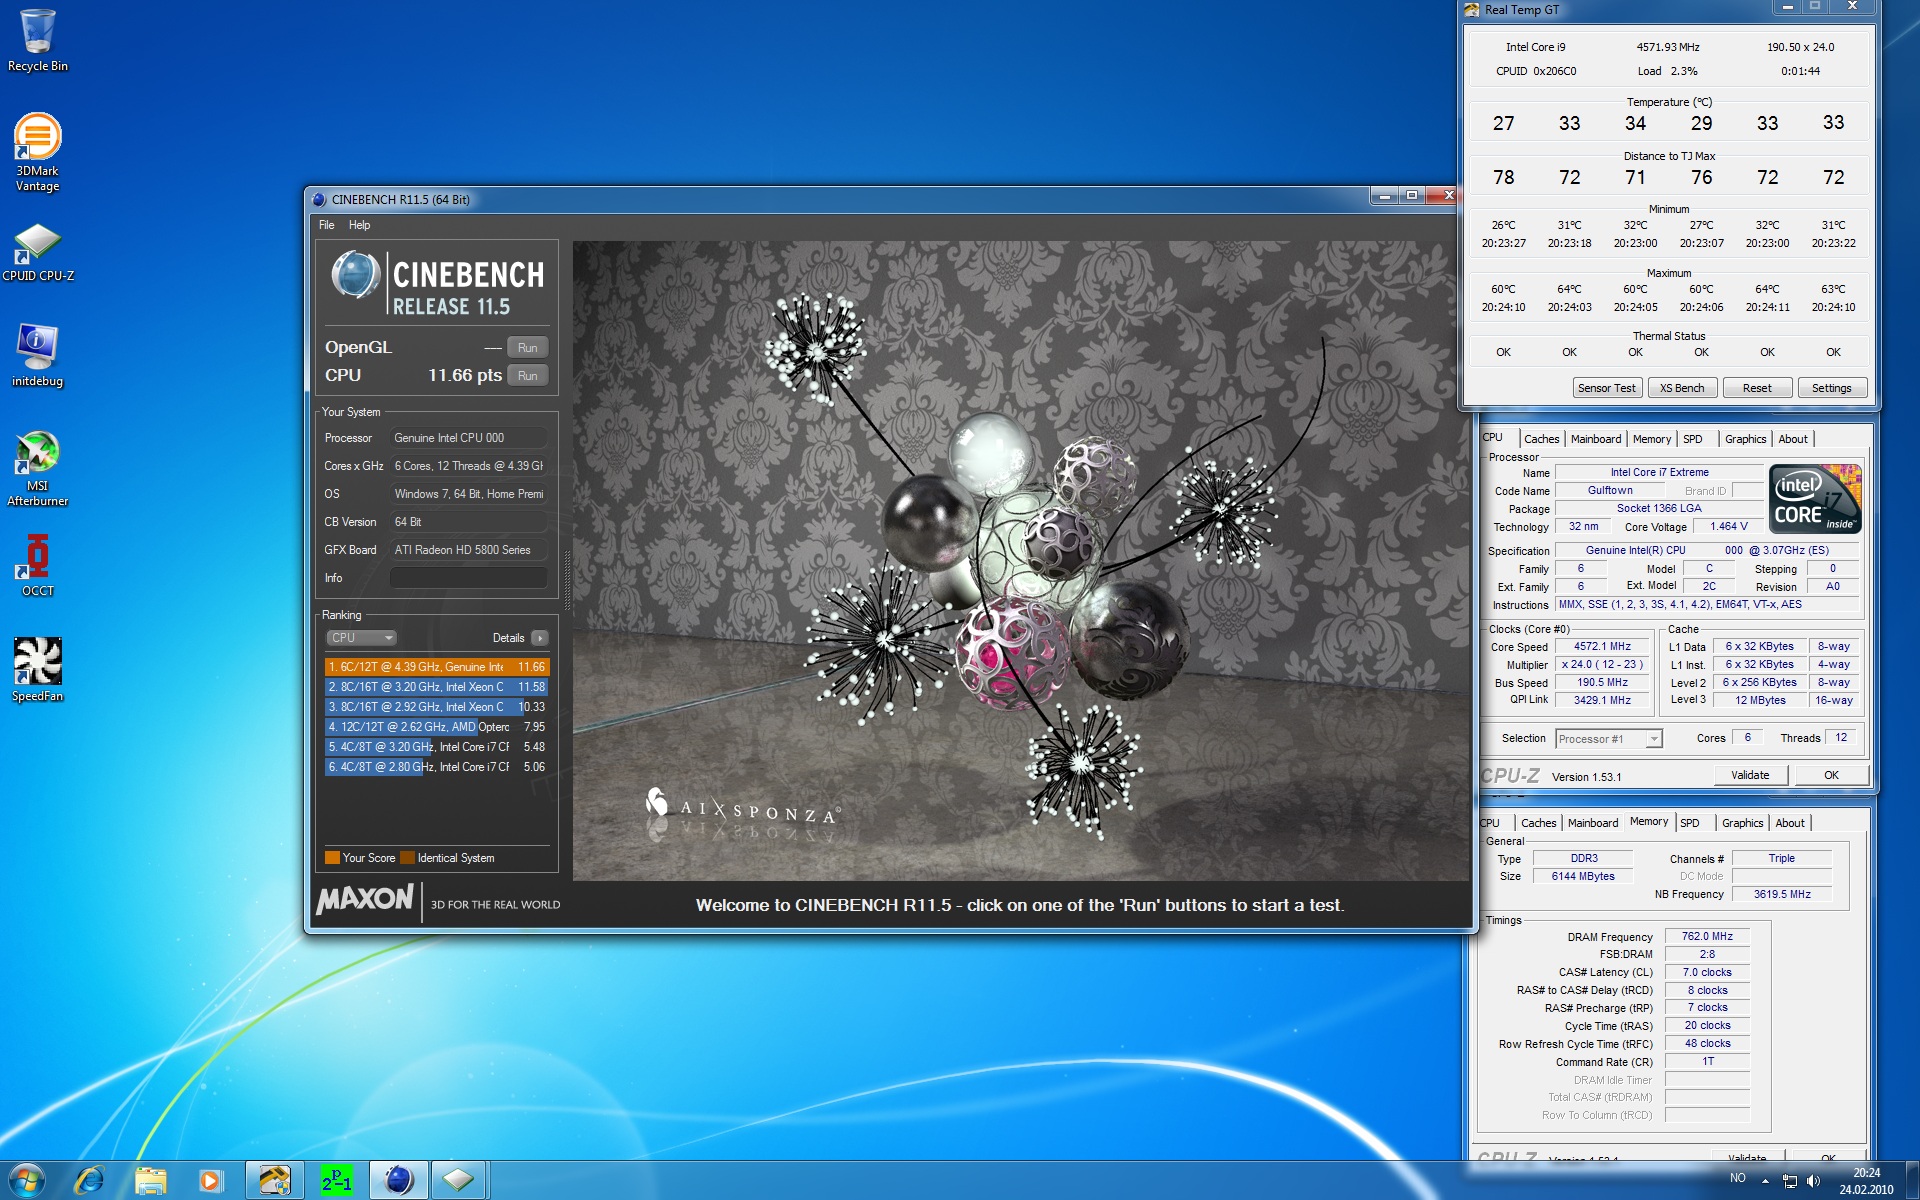The width and height of the screenshot is (1920, 1200).
Task: Click the Cinebench globe logo
Action: click(x=355, y=274)
